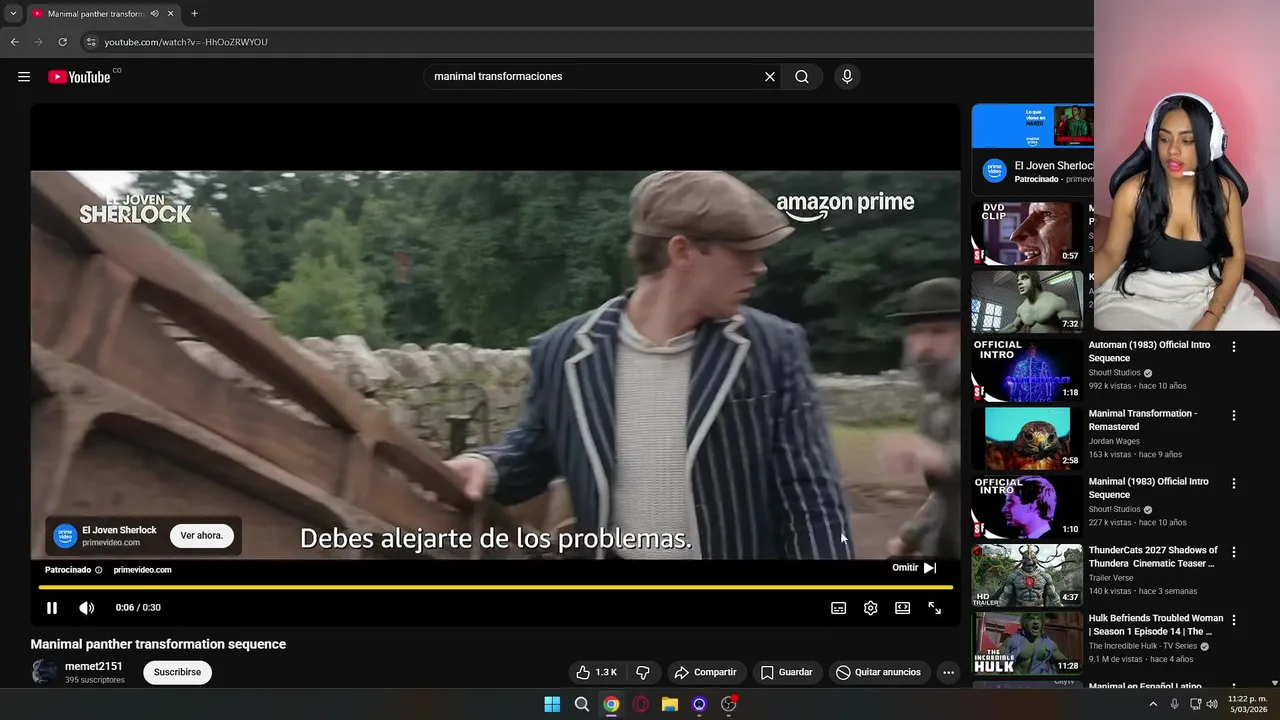
Task: Switch to theater mode
Action: 903,608
